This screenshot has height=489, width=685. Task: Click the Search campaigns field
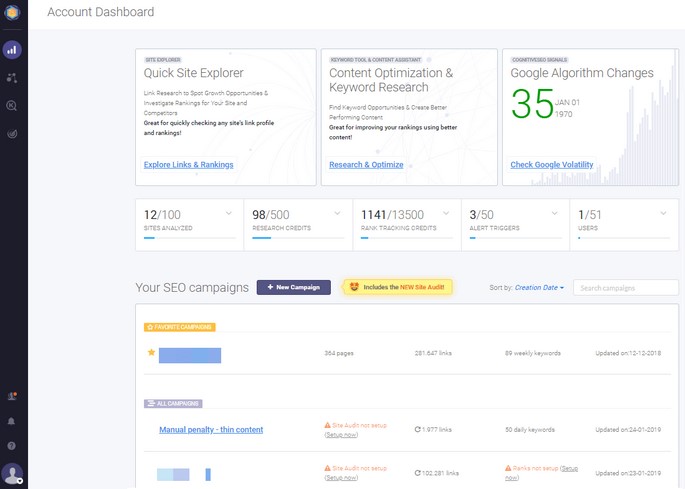point(626,288)
